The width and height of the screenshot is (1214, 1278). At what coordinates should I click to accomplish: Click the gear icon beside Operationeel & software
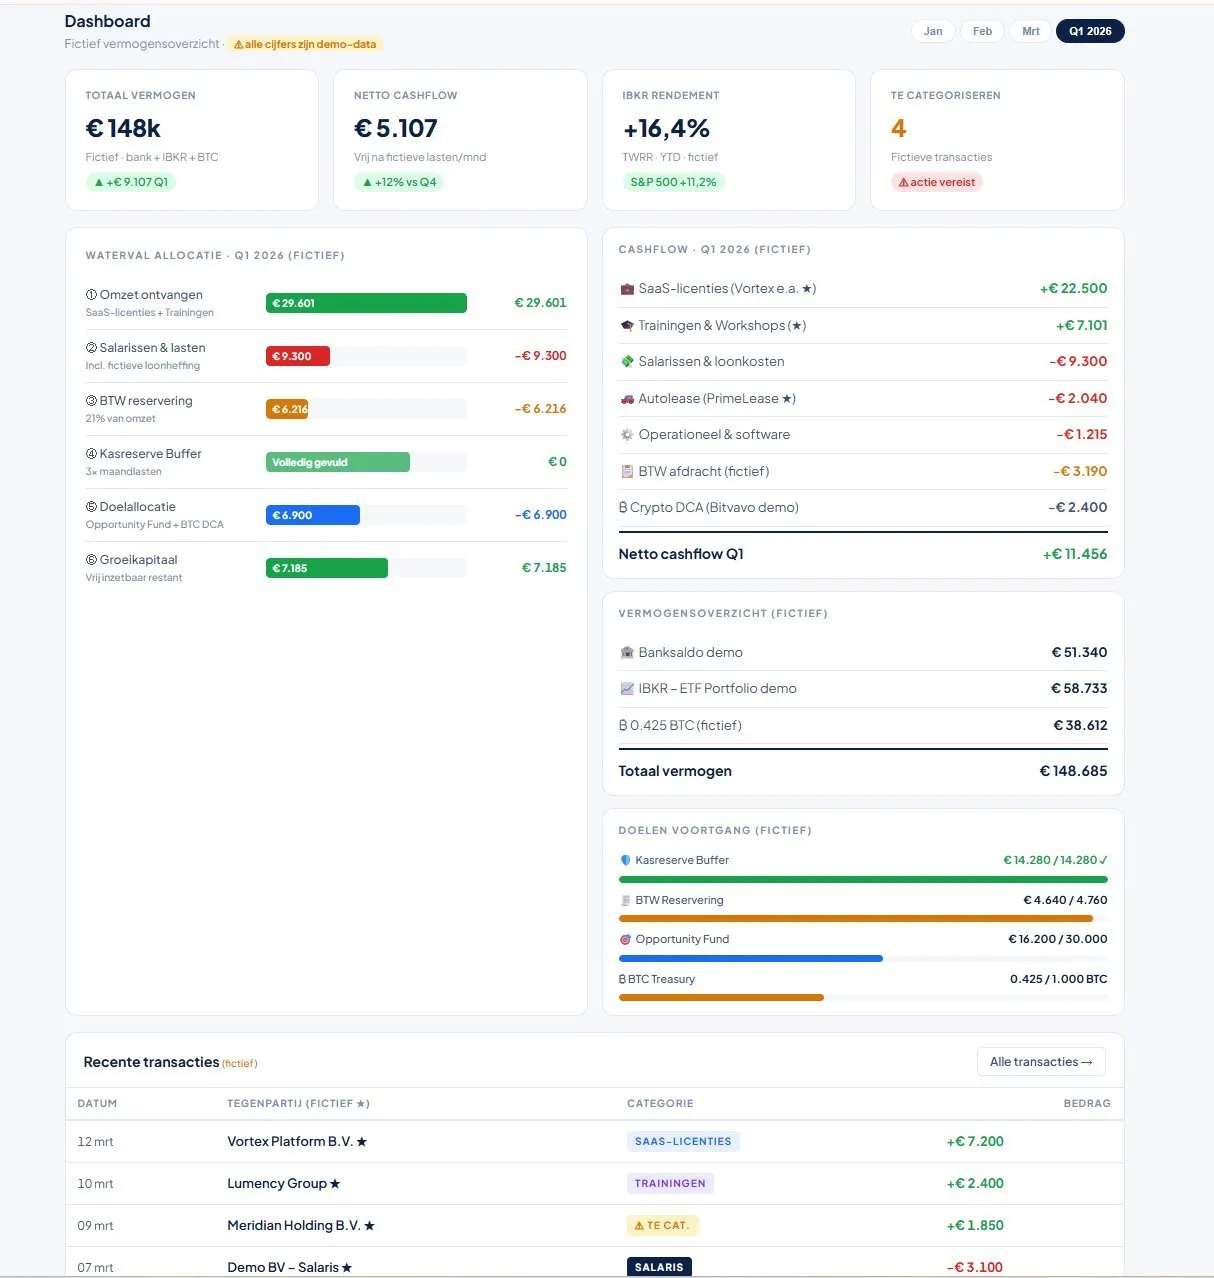pos(627,435)
